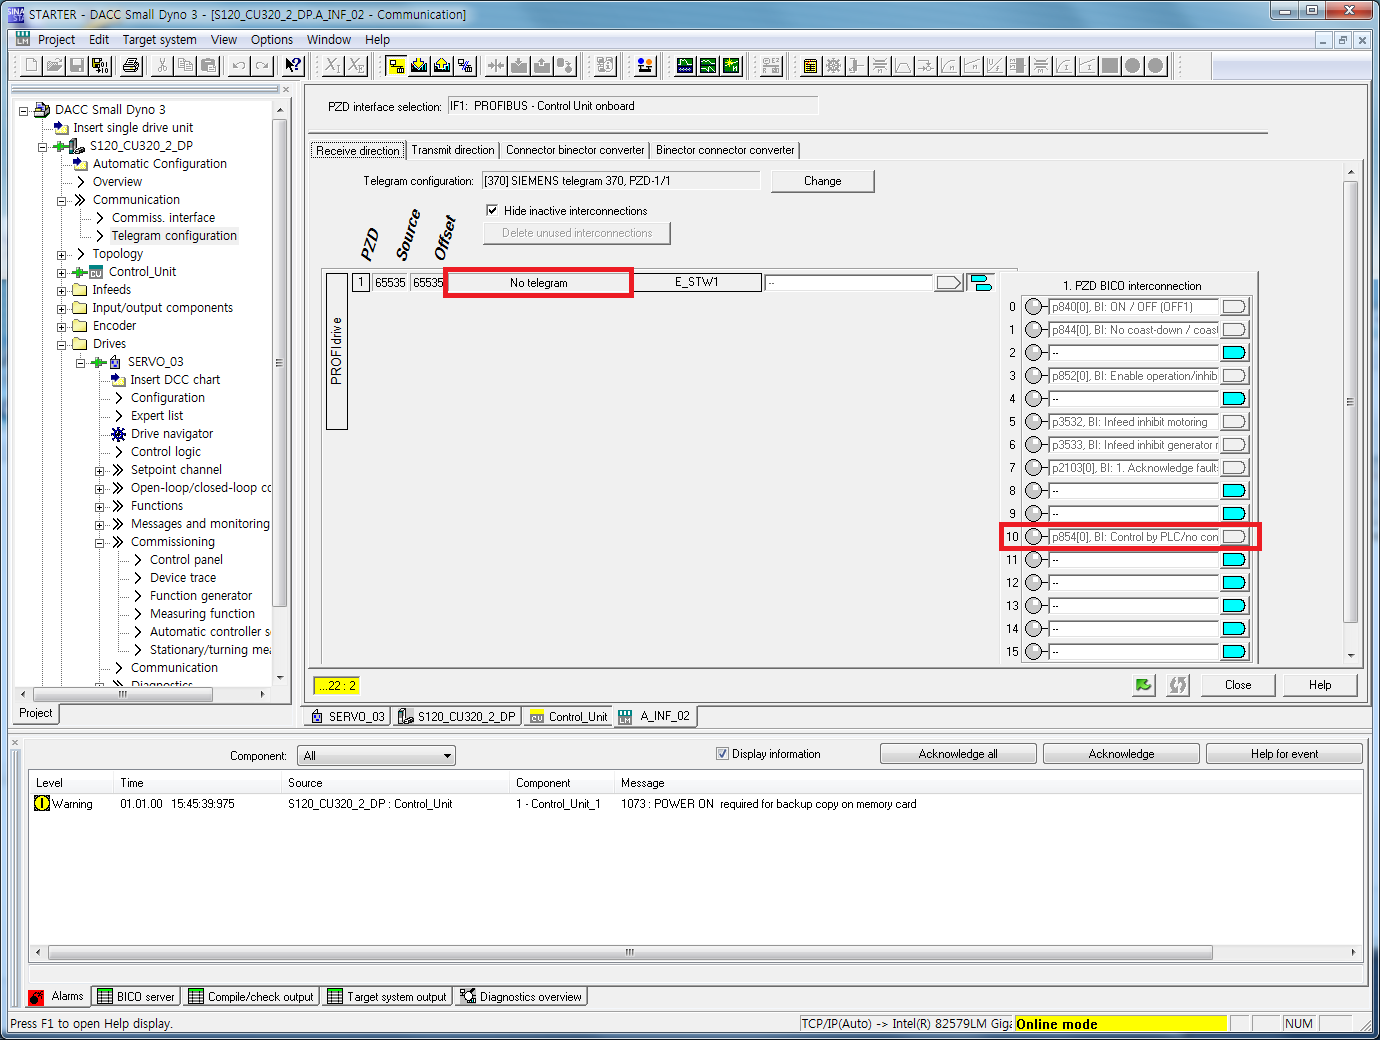This screenshot has width=1380, height=1040.
Task: Click the E_STW1 signal field
Action: 697,283
